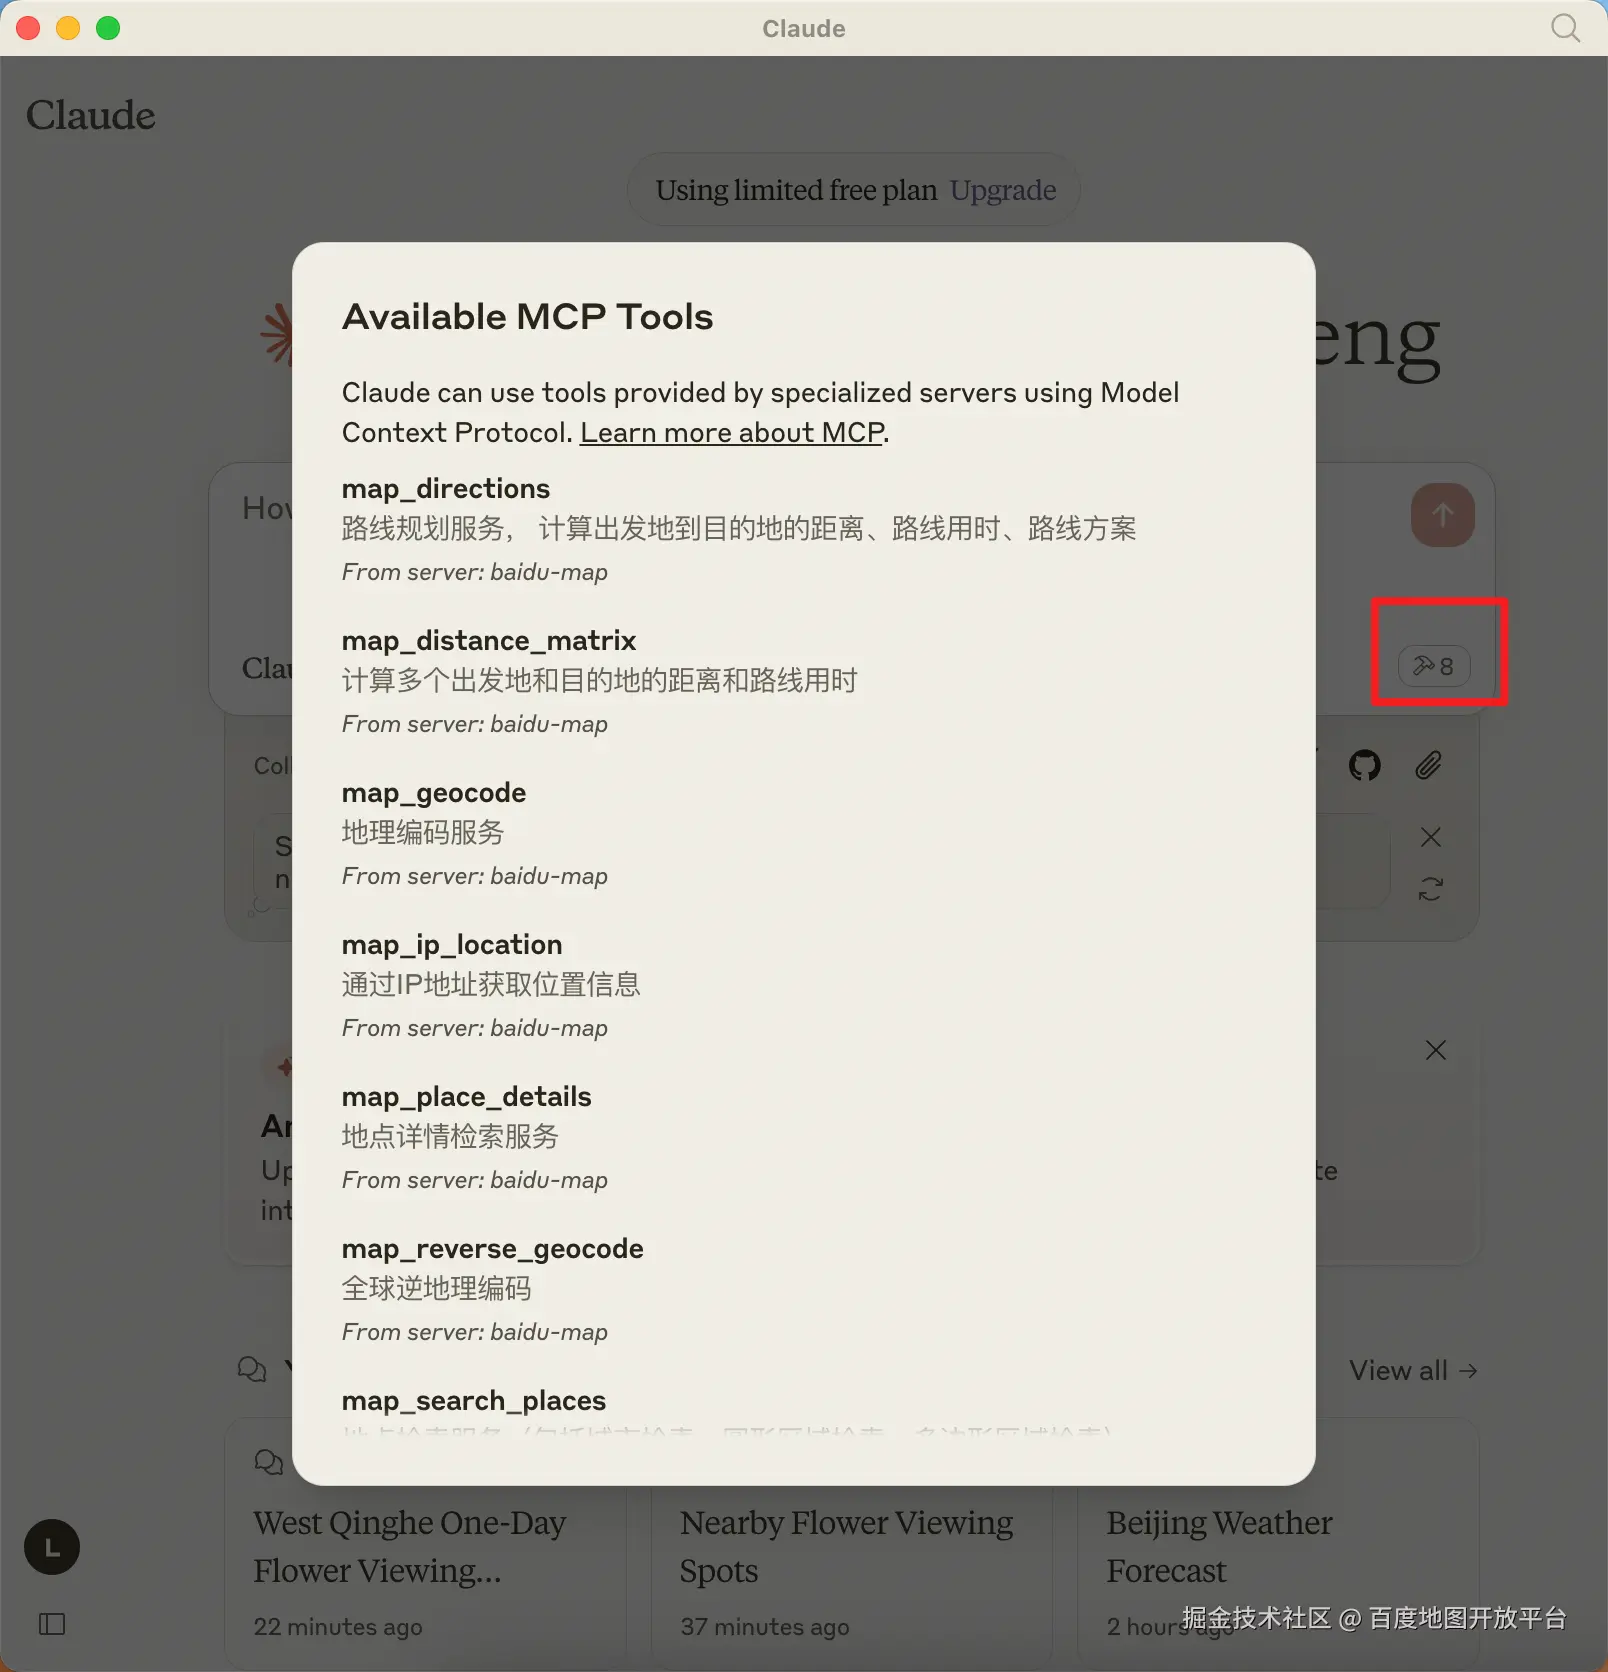Image resolution: width=1608 pixels, height=1672 pixels.
Task: Click the 地理编码服务 description text
Action: click(423, 833)
